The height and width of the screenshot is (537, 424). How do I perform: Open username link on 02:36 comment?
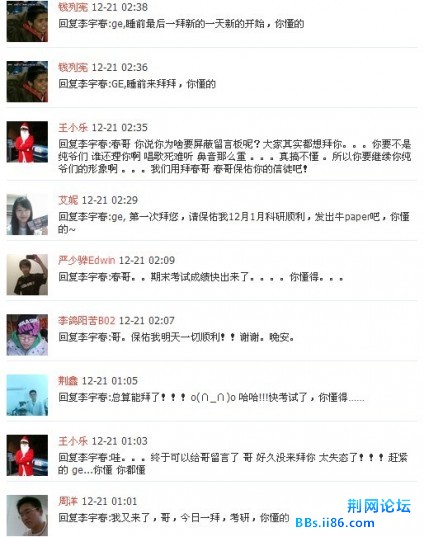pos(73,67)
